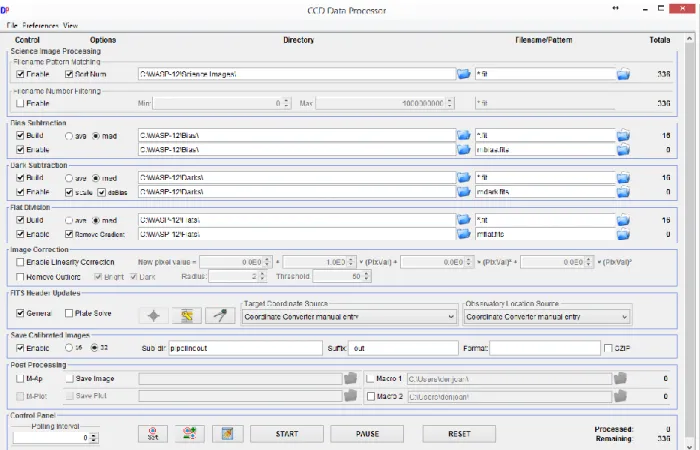
Task: Browse folder for Macro 1 path
Action: tap(620, 379)
